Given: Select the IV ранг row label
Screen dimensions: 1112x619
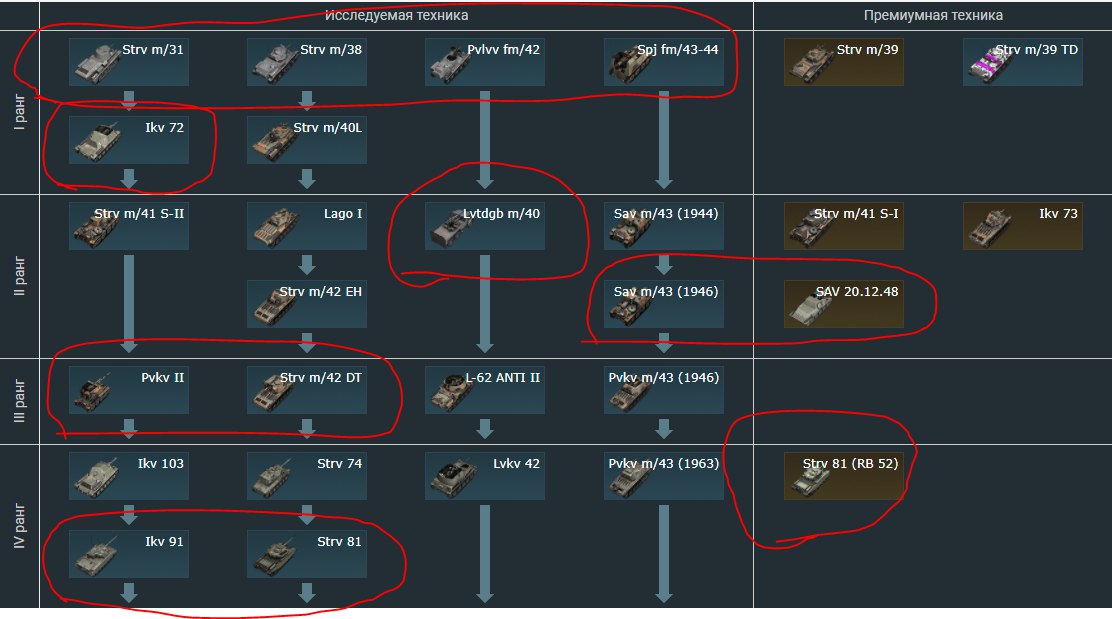Looking at the screenshot, I should tap(19, 526).
